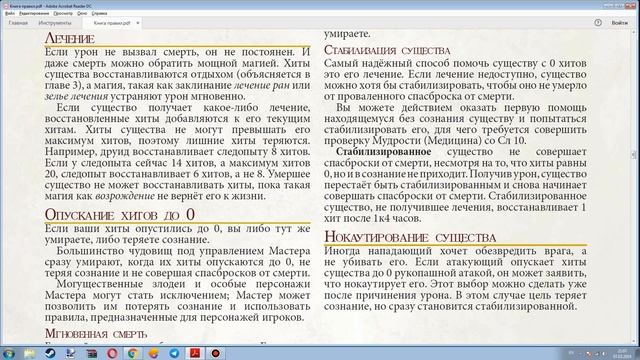Open the Редактирование menu
The width and height of the screenshot is (640, 360).
pos(34,13)
